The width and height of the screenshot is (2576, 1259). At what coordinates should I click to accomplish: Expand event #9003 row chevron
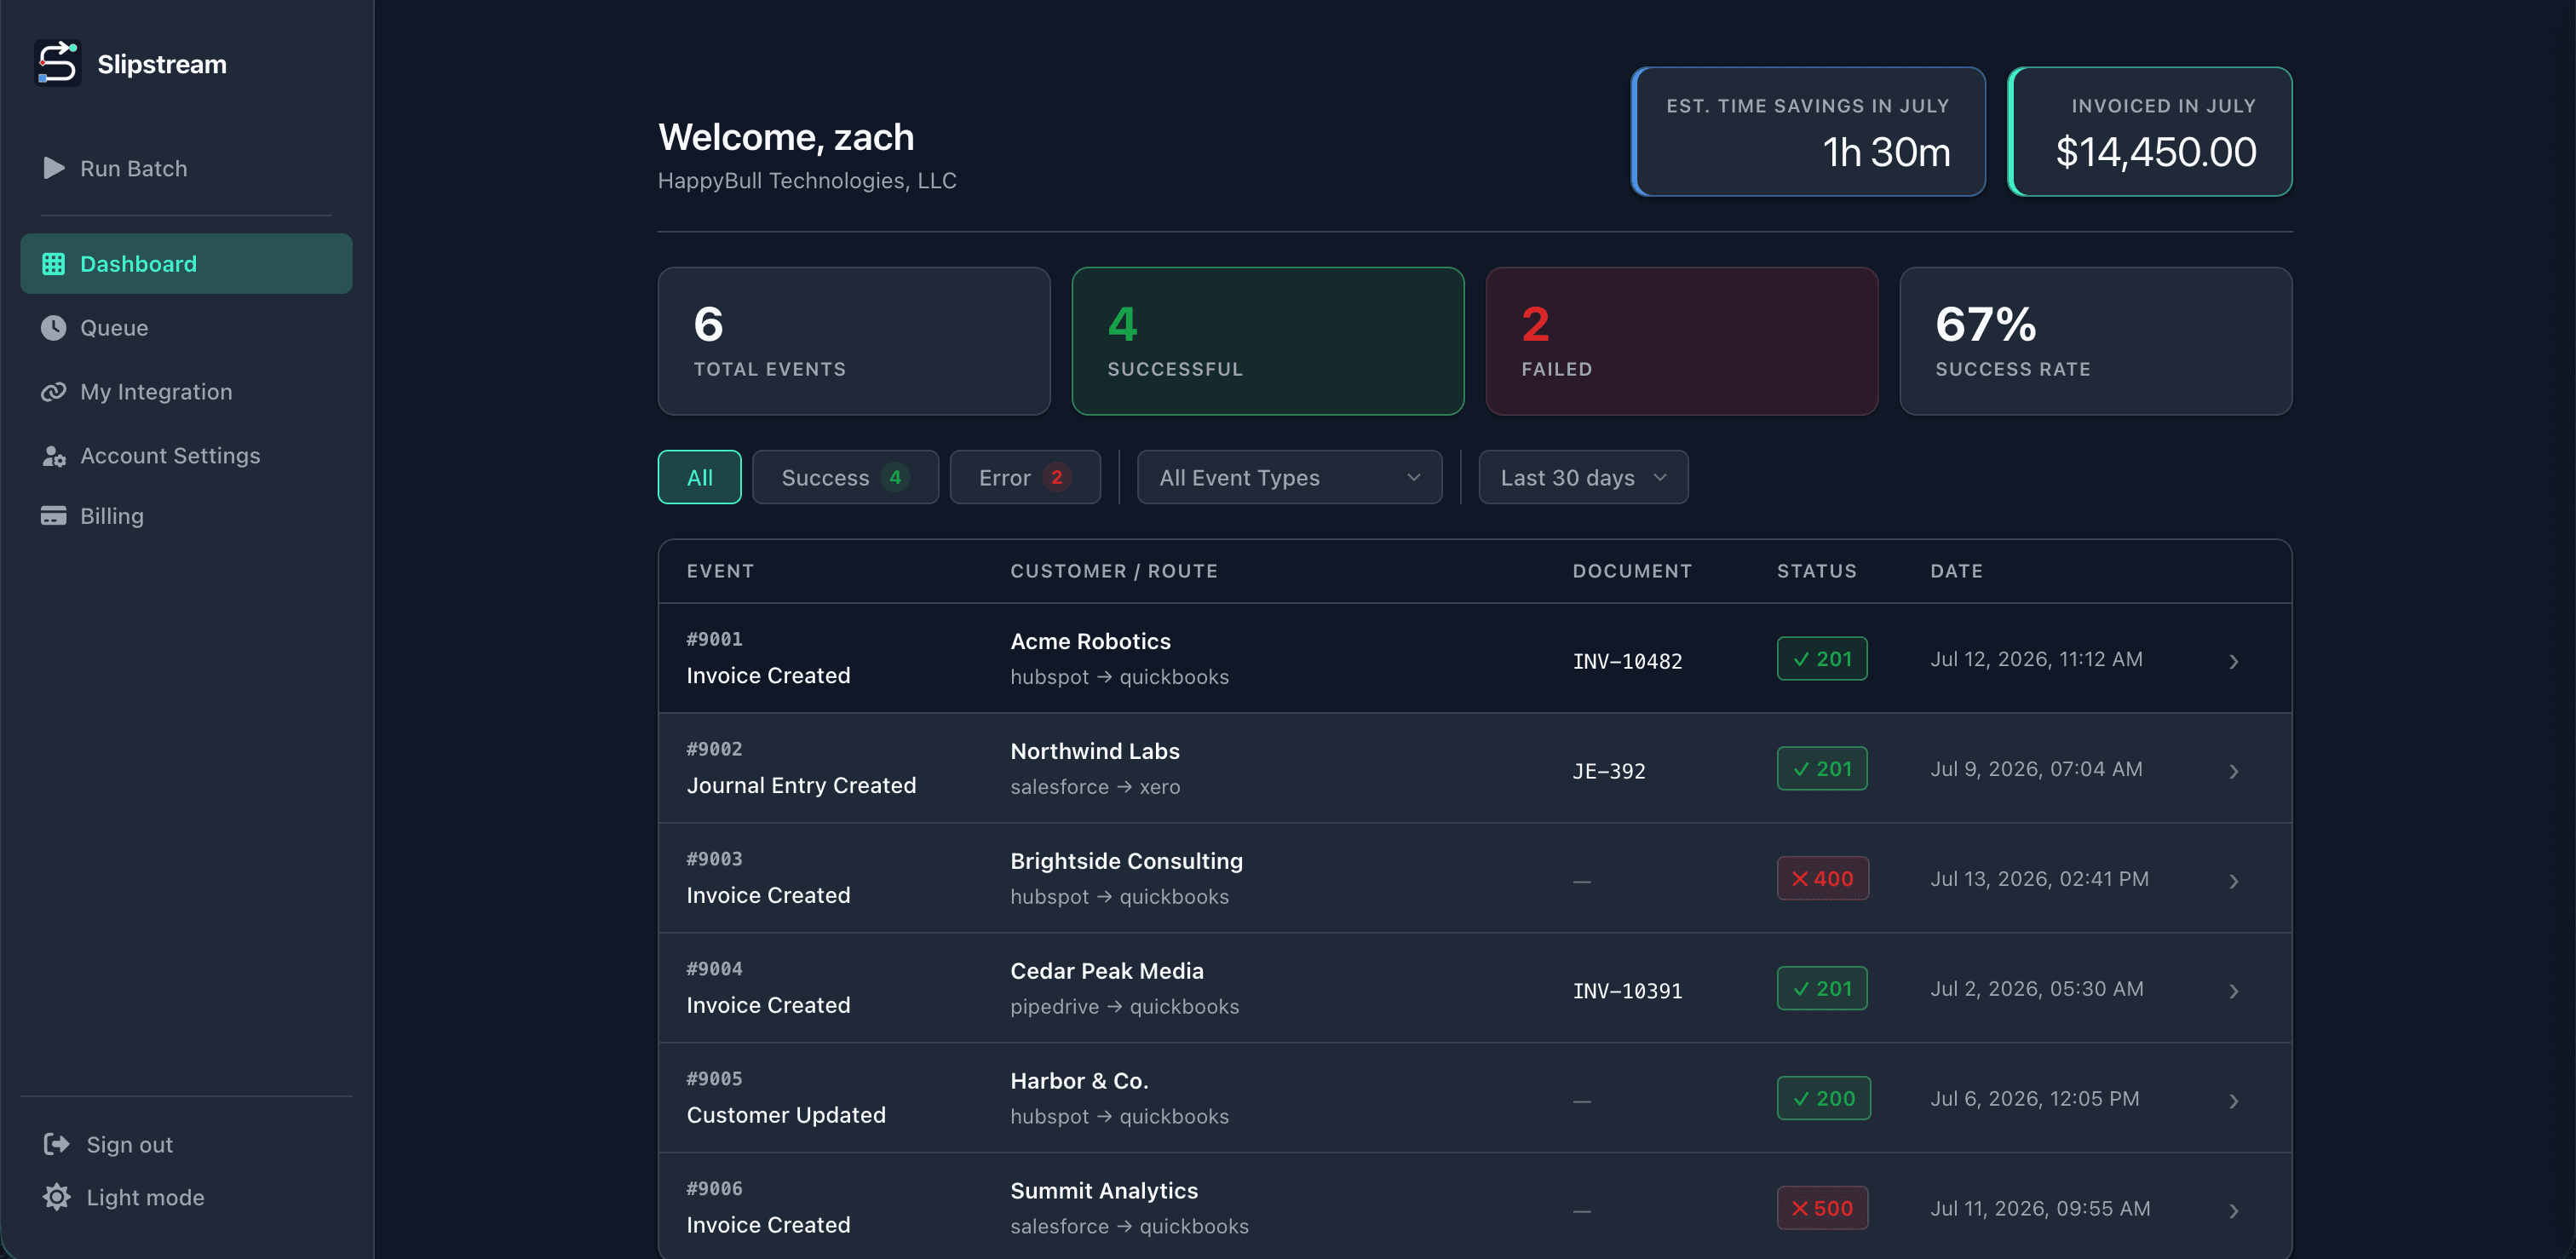2233,882
